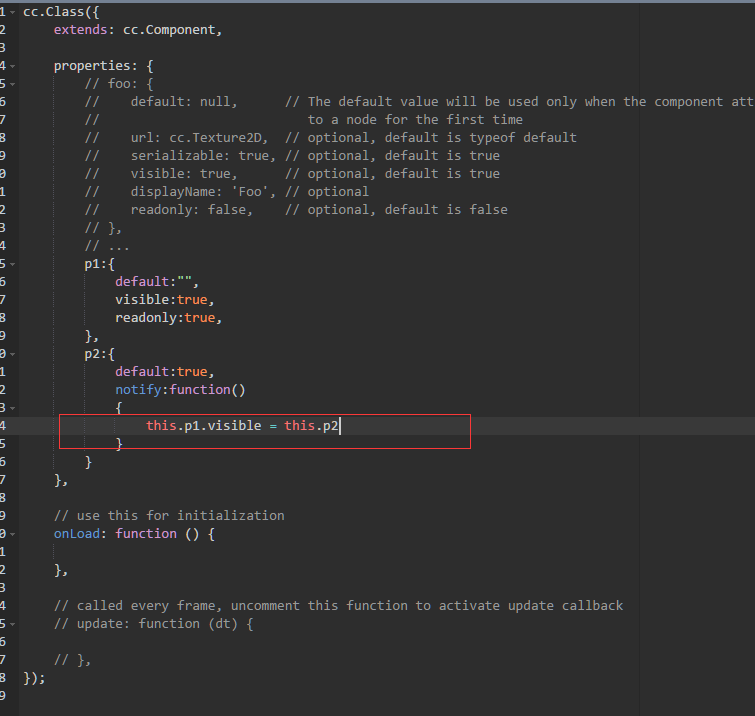The image size is (755, 716).
Task: Click 'readonly:true,' inside p1
Action: pos(169,318)
